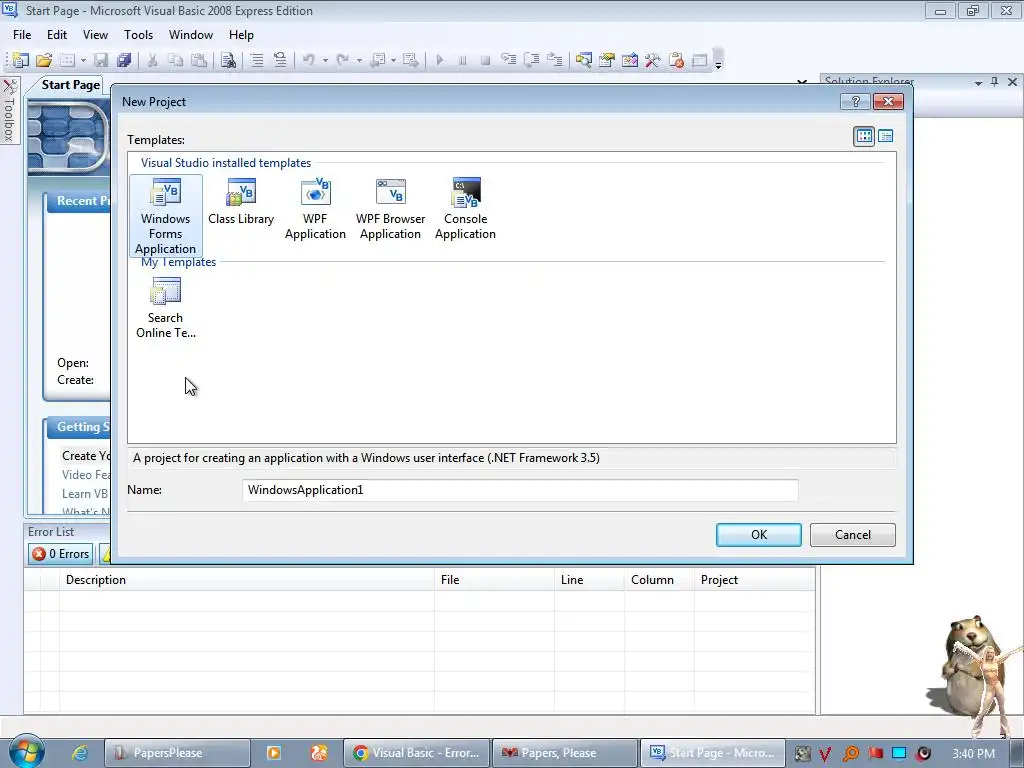Expand the toolbar options overflow arrow
Screen dimensions: 1024x768
[x=718, y=60]
